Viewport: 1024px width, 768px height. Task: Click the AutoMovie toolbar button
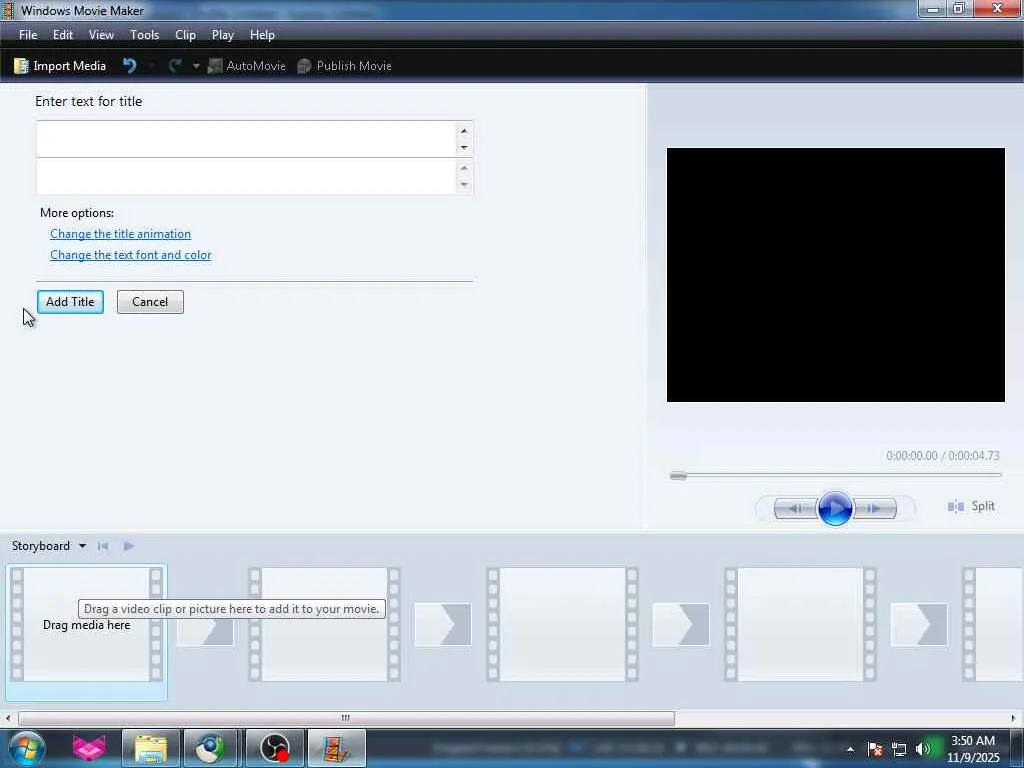pos(247,66)
